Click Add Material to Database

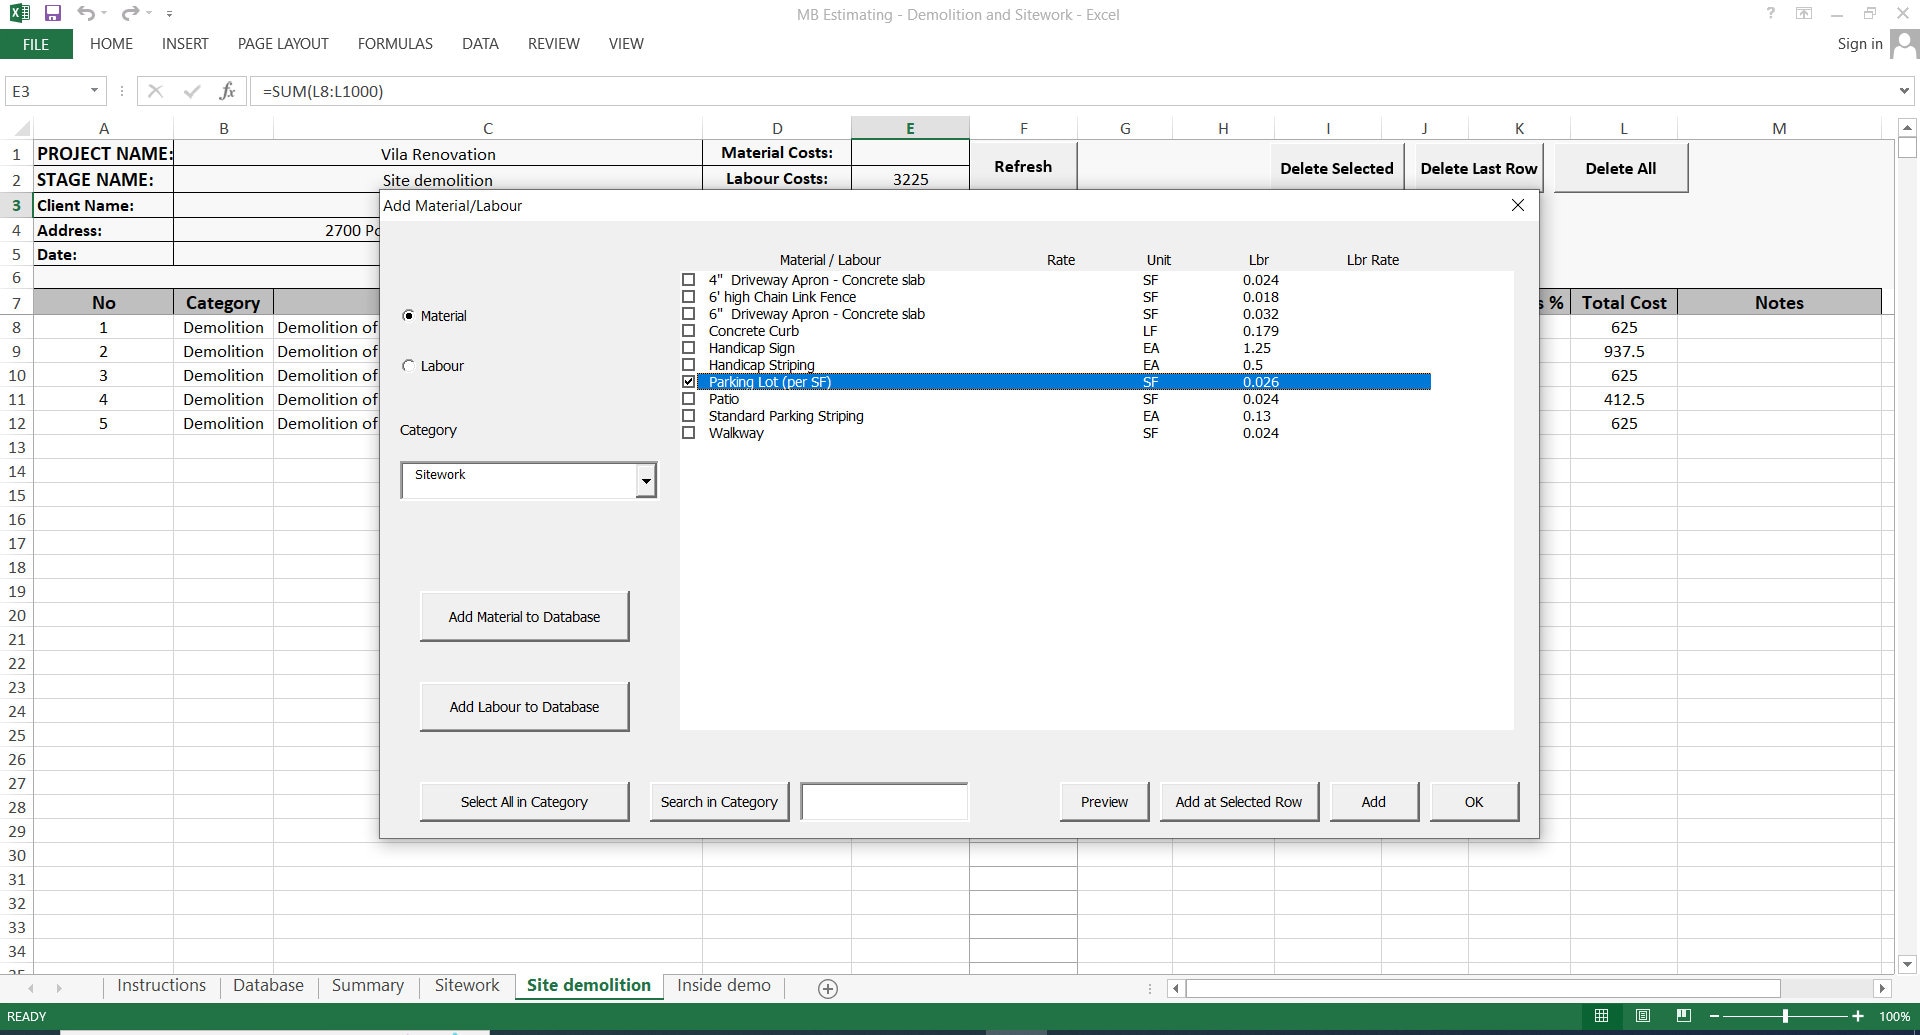(x=523, y=616)
